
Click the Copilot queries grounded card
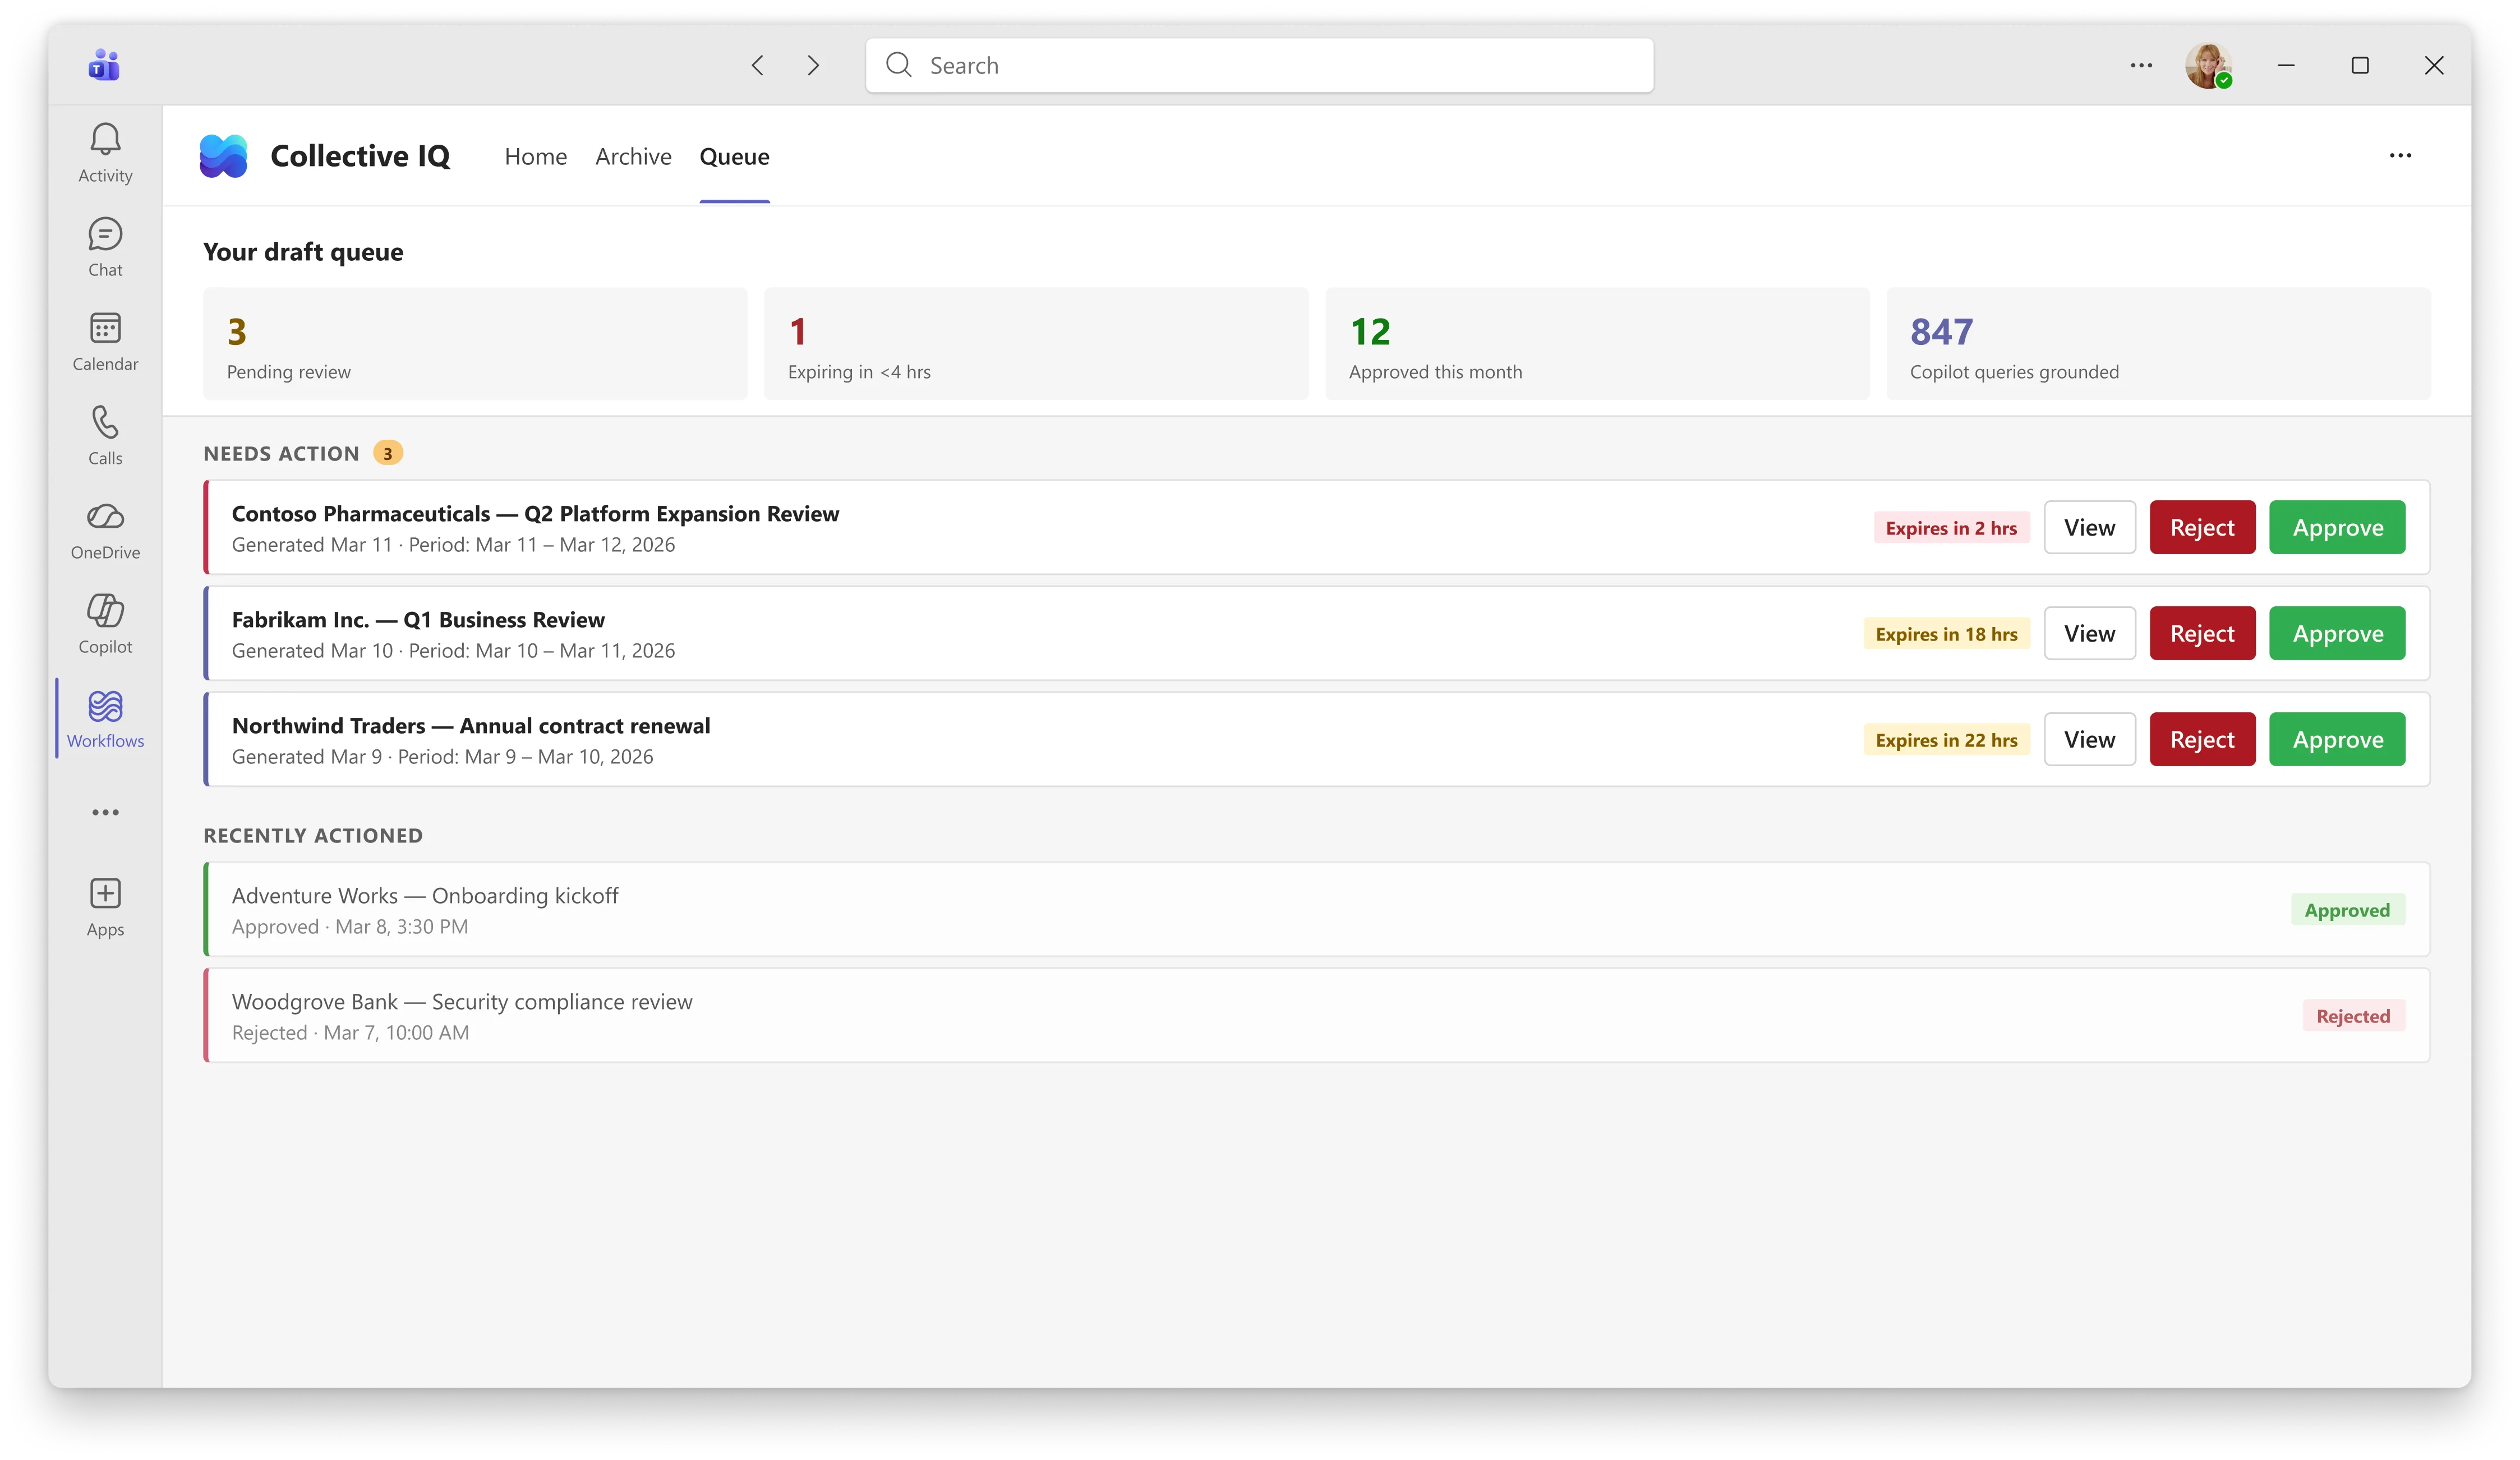click(2158, 343)
